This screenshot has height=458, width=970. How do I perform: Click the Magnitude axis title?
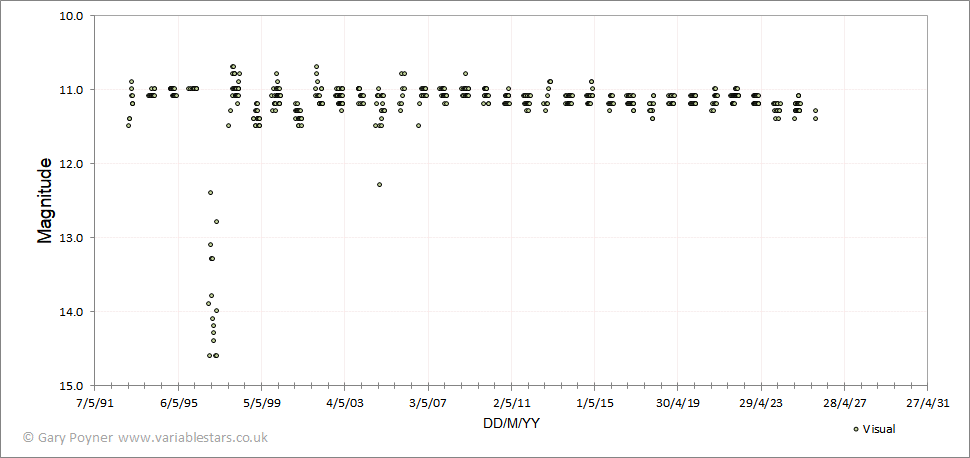coord(45,201)
